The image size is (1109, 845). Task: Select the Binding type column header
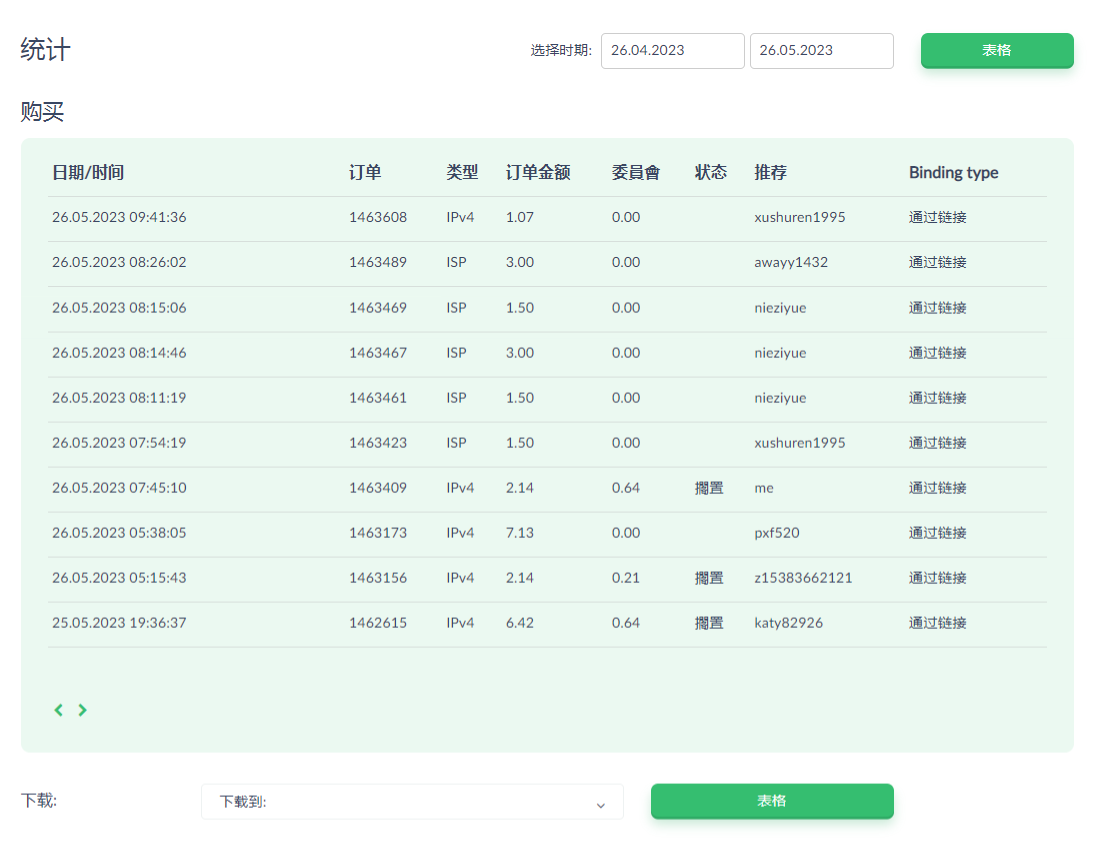click(953, 173)
